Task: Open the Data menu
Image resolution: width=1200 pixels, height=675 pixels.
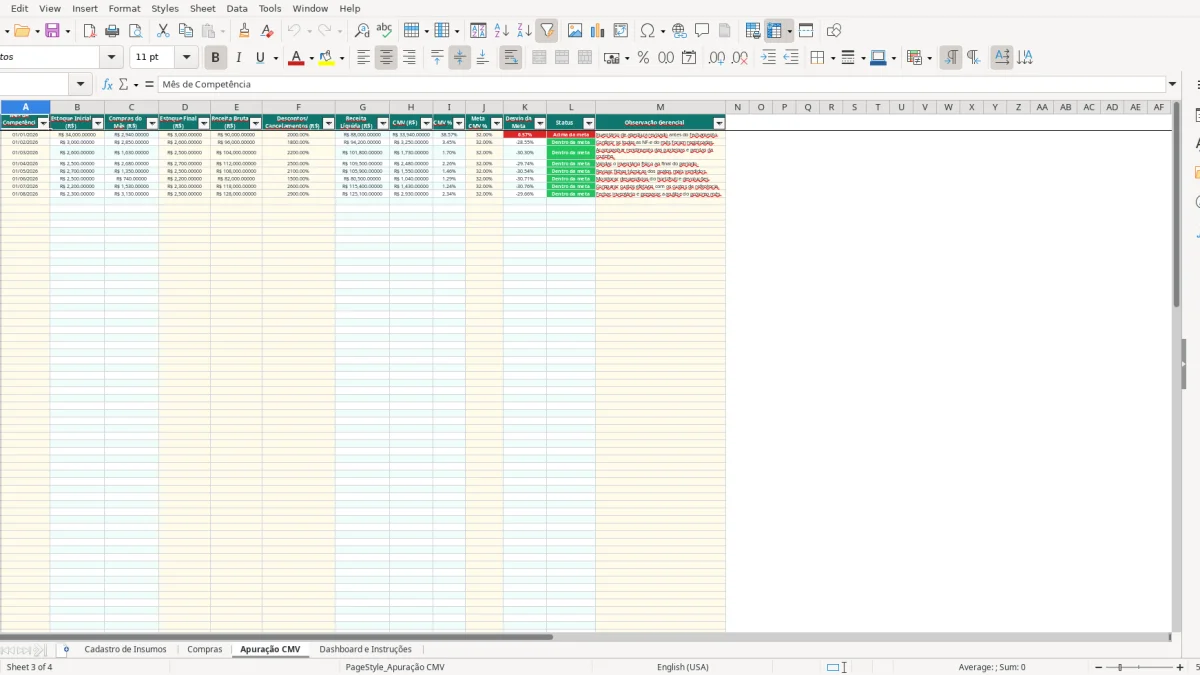Action: (x=237, y=8)
